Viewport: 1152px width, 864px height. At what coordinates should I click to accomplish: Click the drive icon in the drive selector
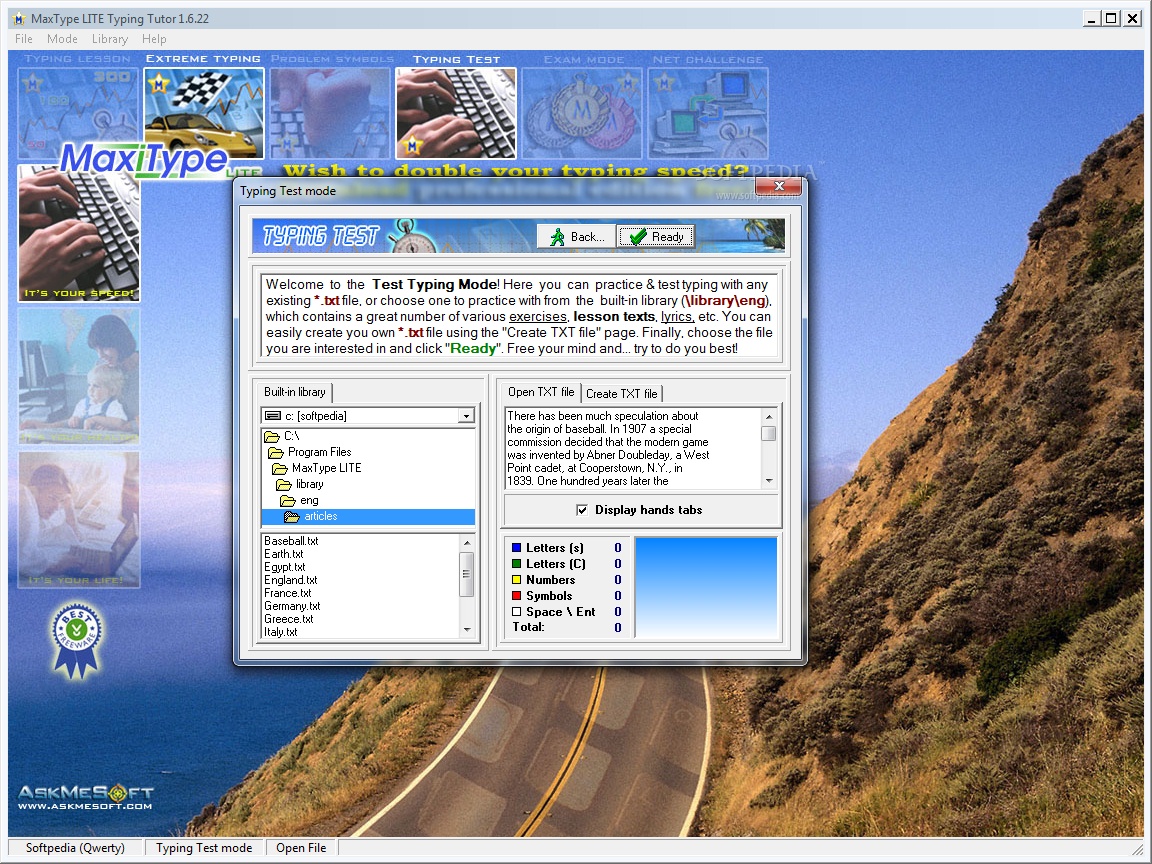pos(273,416)
